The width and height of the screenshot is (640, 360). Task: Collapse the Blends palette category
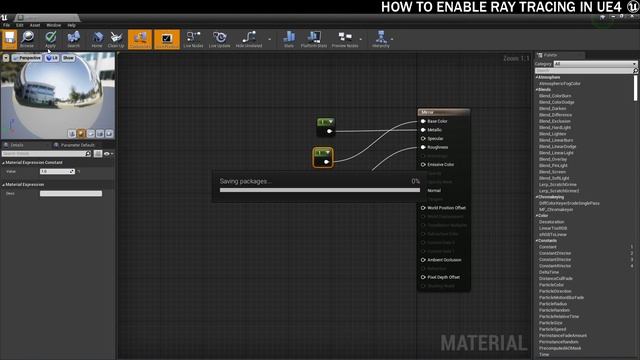point(537,89)
